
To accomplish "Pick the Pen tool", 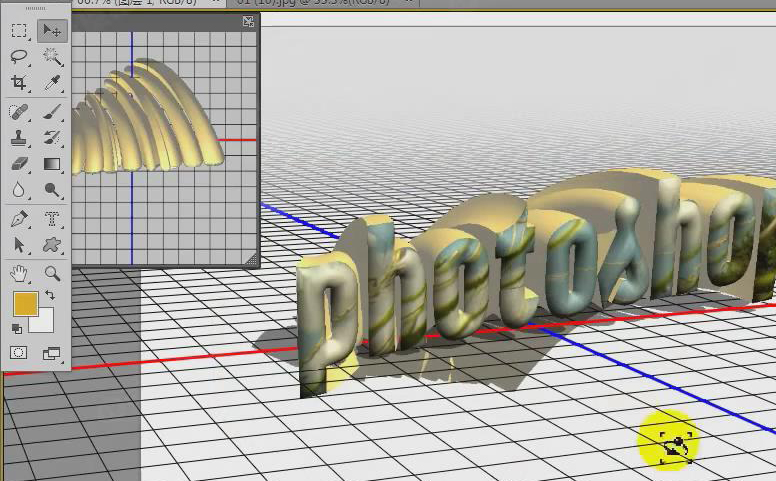I will coord(19,219).
